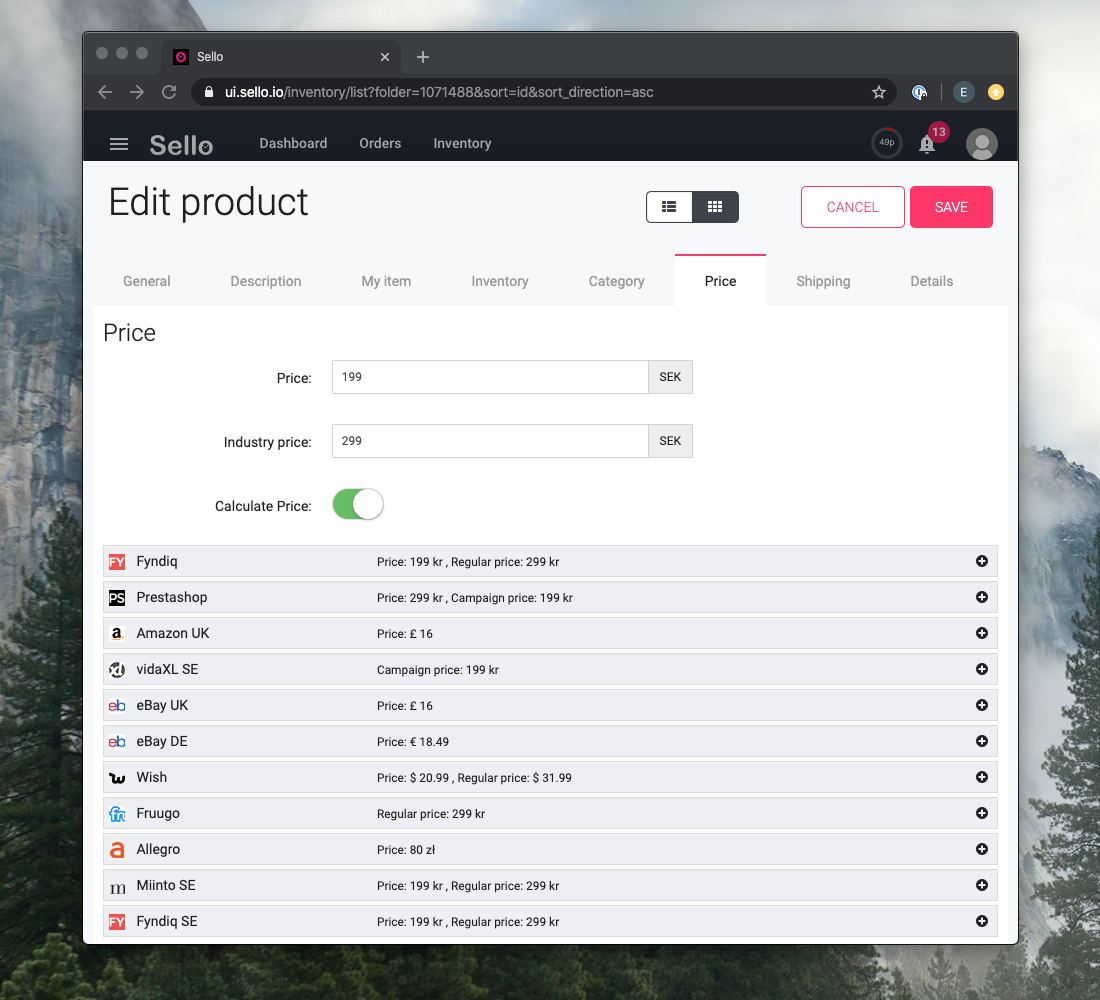Open the user avatar profile icon
The height and width of the screenshot is (1000, 1100).
981,144
